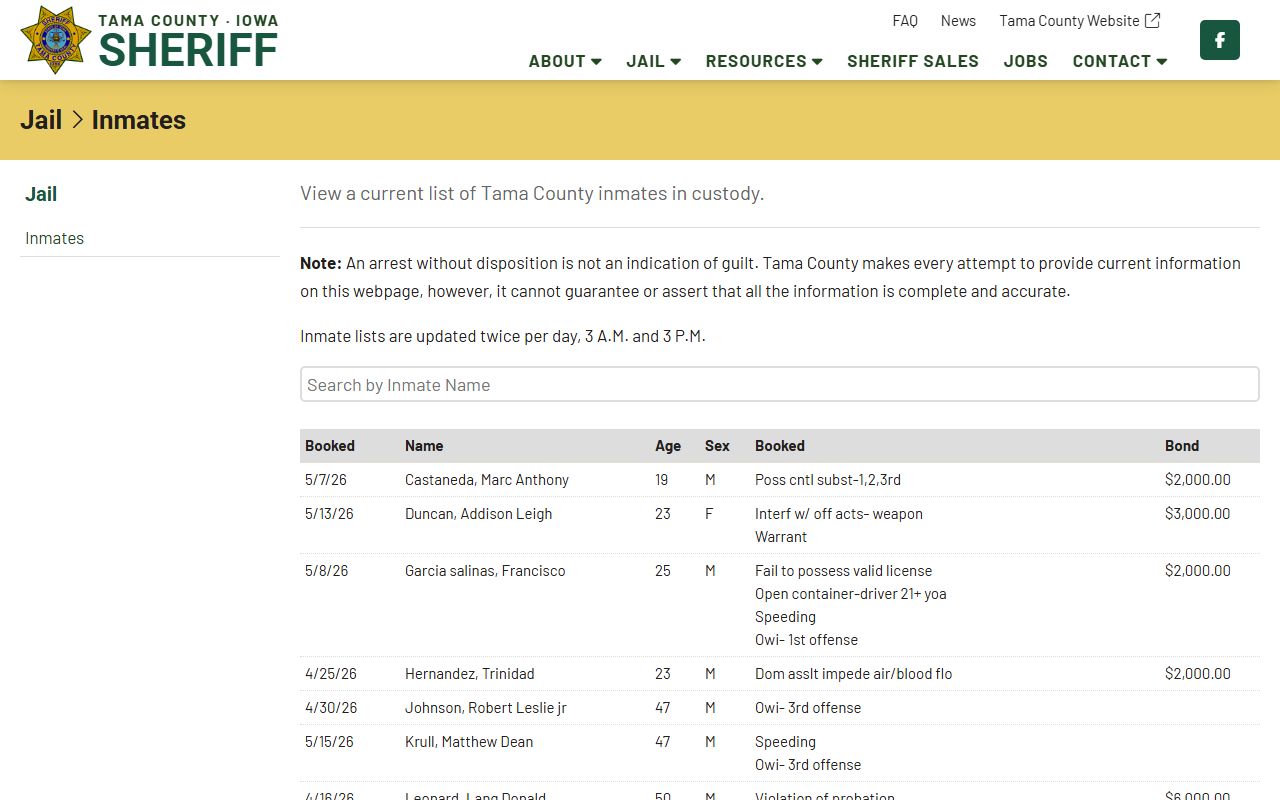Select inmate name Krull, Matthew Dean

(x=469, y=742)
